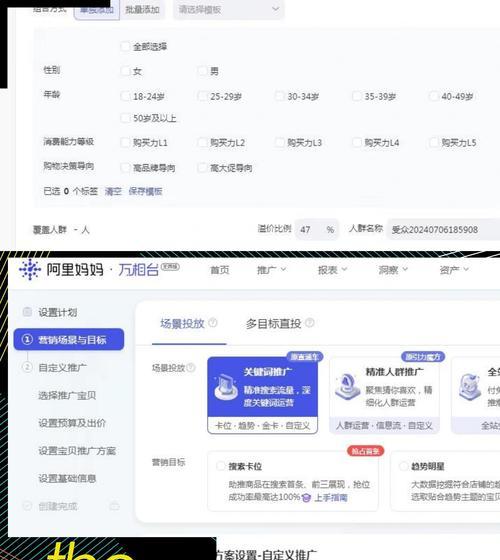The image size is (500, 560).
Task: Select the 50岁及以上 checkbox
Action: (125, 118)
